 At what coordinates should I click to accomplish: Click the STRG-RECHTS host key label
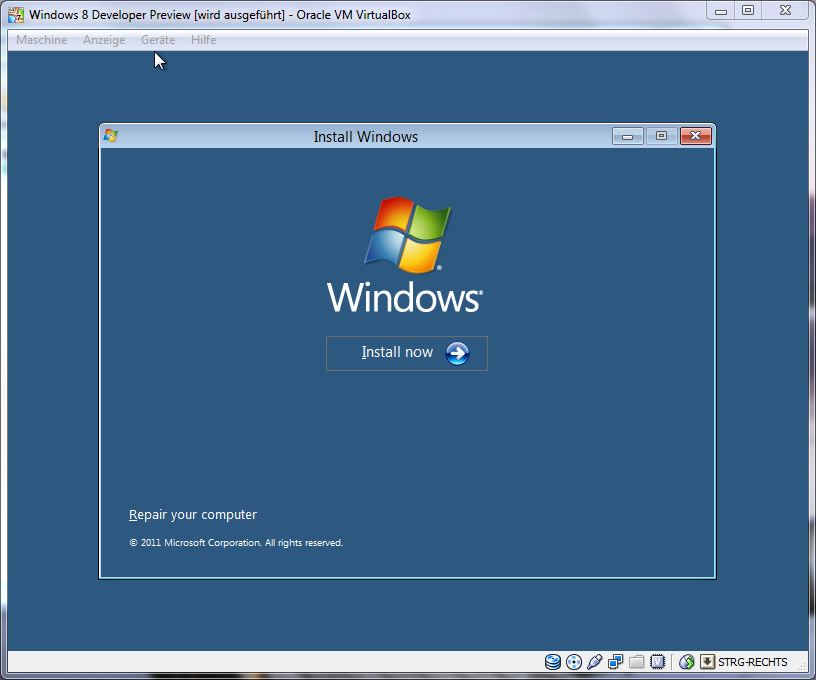(x=753, y=662)
